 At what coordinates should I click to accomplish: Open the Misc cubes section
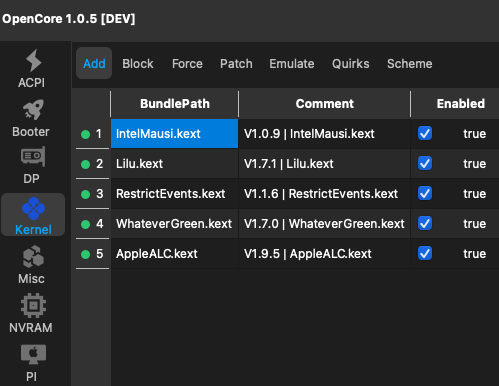pos(32,265)
